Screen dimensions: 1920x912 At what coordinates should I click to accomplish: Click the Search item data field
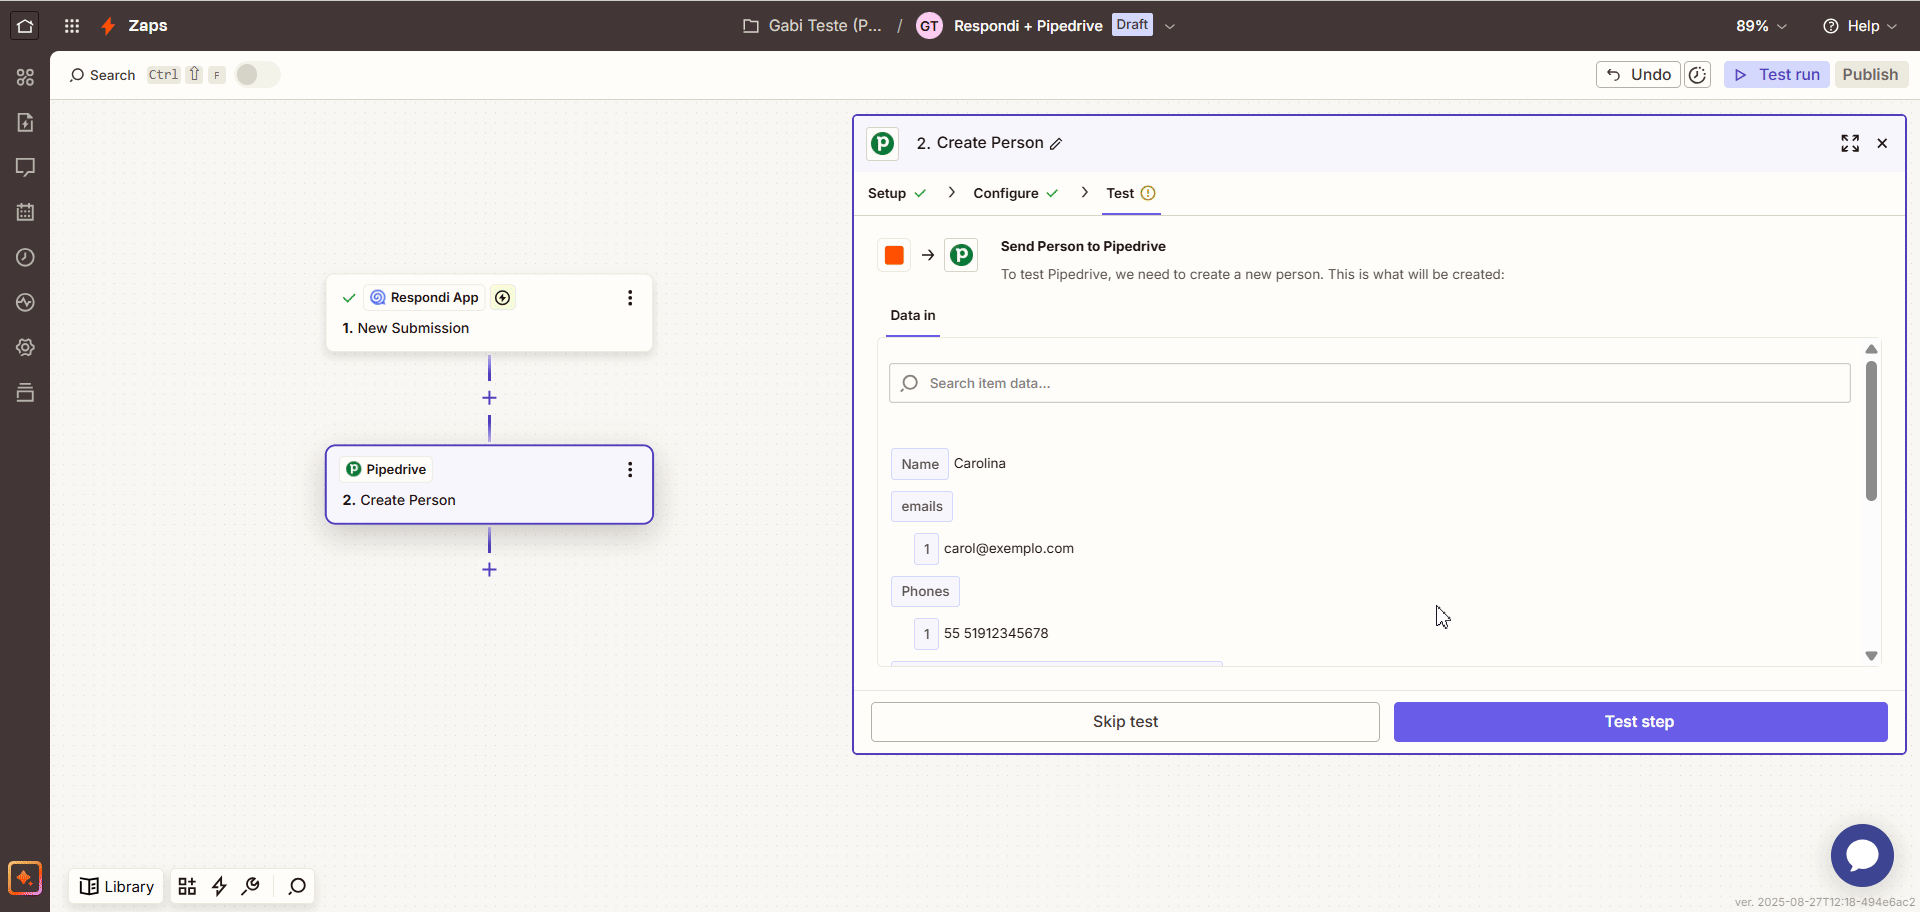[x=1369, y=383]
